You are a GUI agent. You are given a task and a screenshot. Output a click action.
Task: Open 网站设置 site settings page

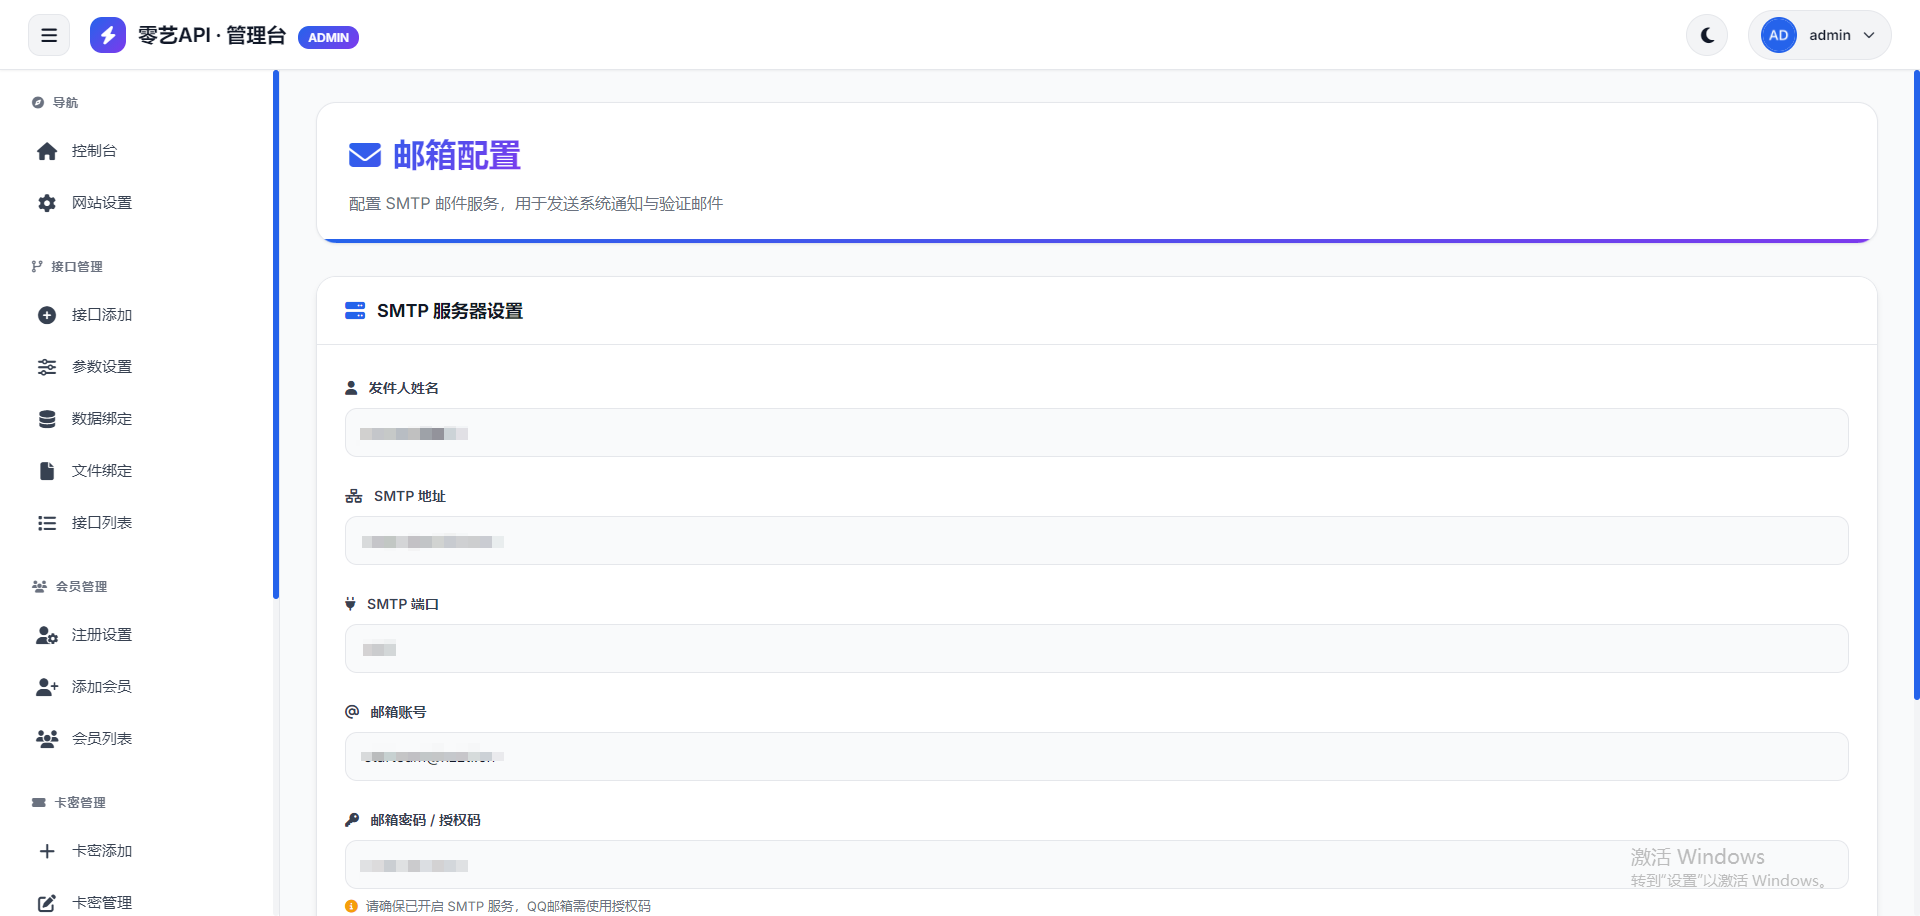click(101, 203)
